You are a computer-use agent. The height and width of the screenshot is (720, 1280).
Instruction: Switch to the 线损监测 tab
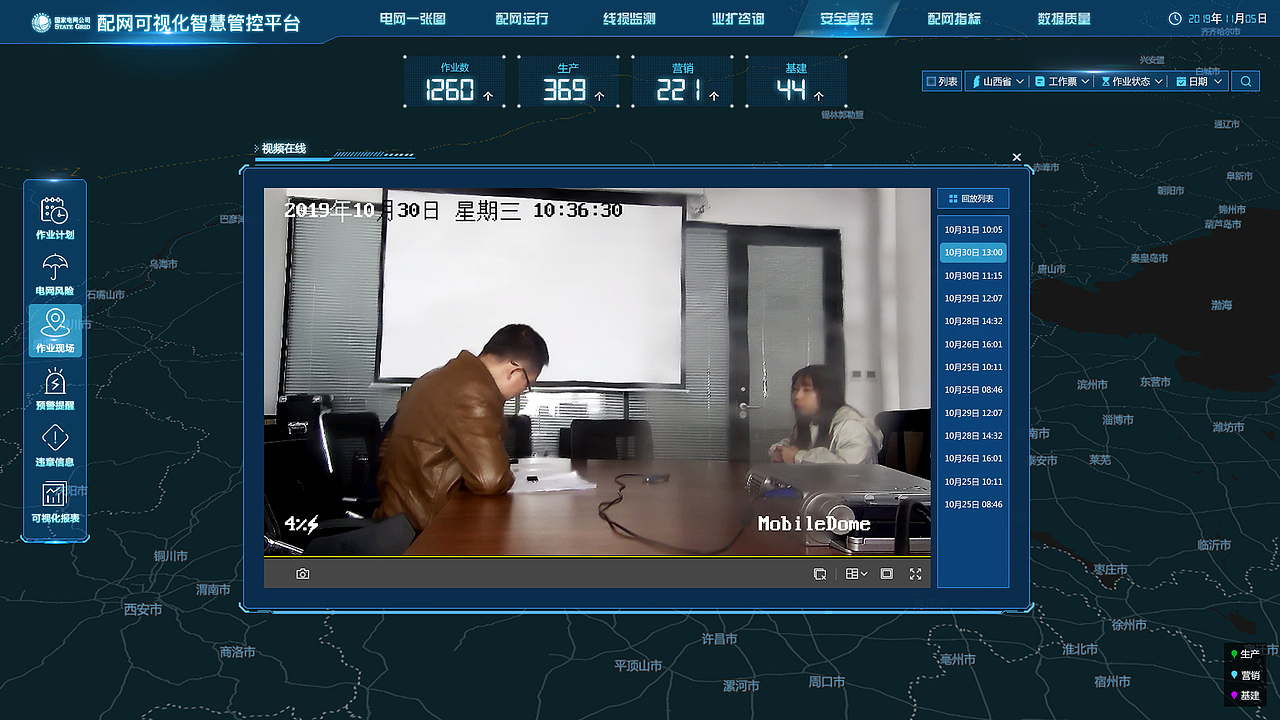[x=629, y=19]
